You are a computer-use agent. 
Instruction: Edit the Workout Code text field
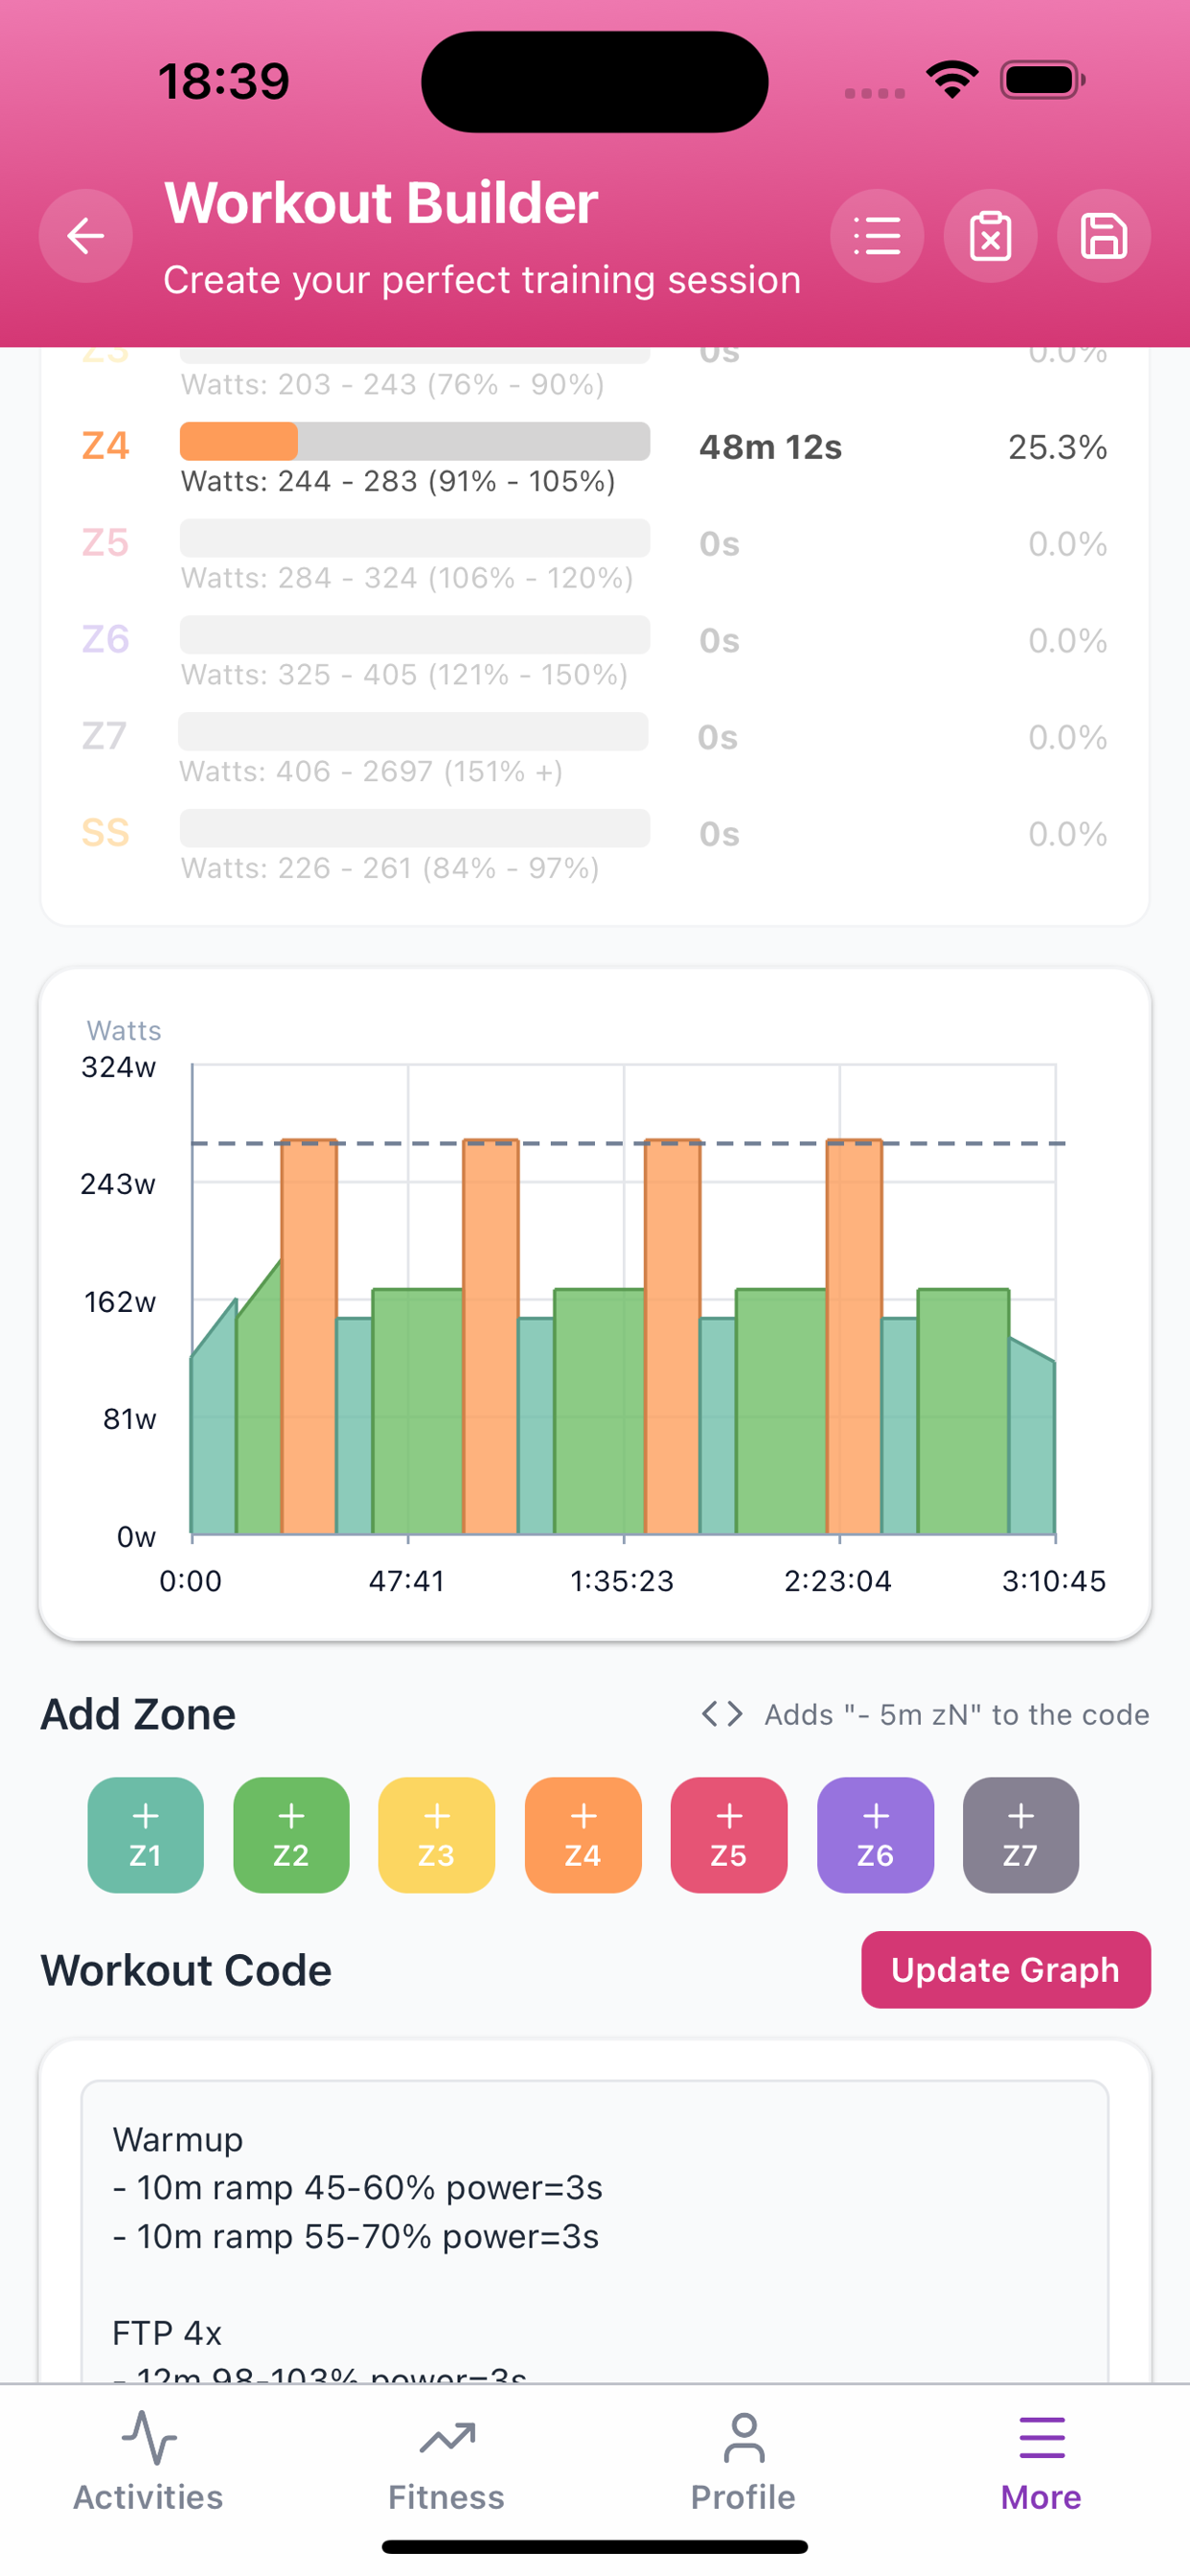tap(595, 2232)
